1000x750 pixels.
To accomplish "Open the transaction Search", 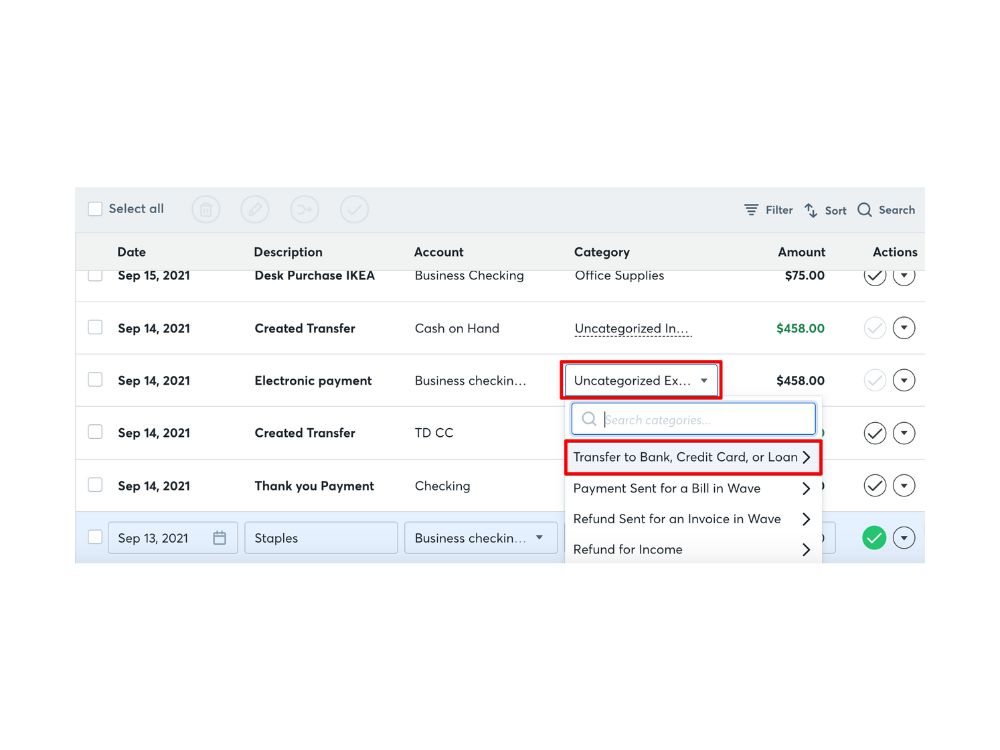I will pyautogui.click(x=886, y=210).
